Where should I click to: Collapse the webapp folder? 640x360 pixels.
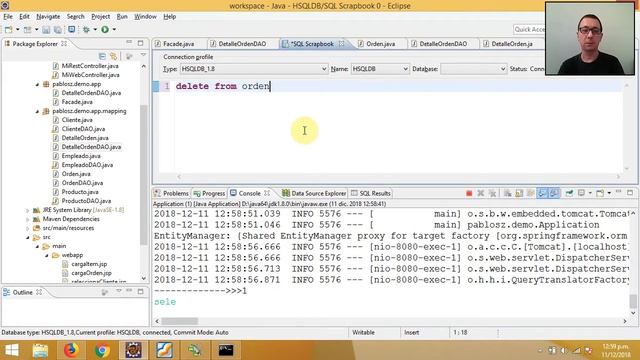pos(47,255)
